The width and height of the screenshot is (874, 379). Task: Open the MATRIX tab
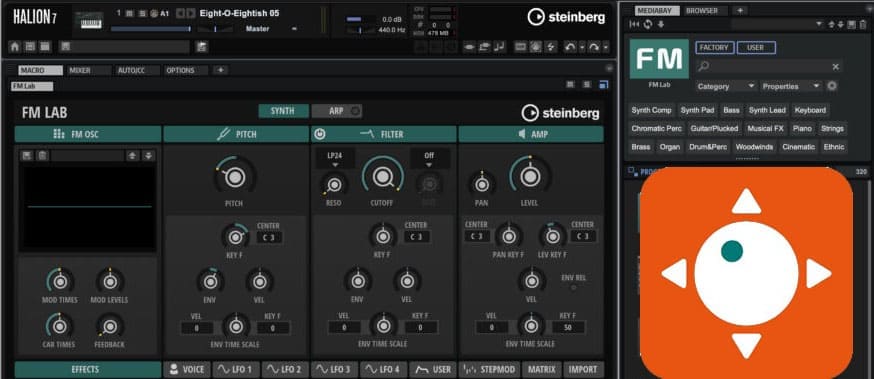click(x=542, y=369)
